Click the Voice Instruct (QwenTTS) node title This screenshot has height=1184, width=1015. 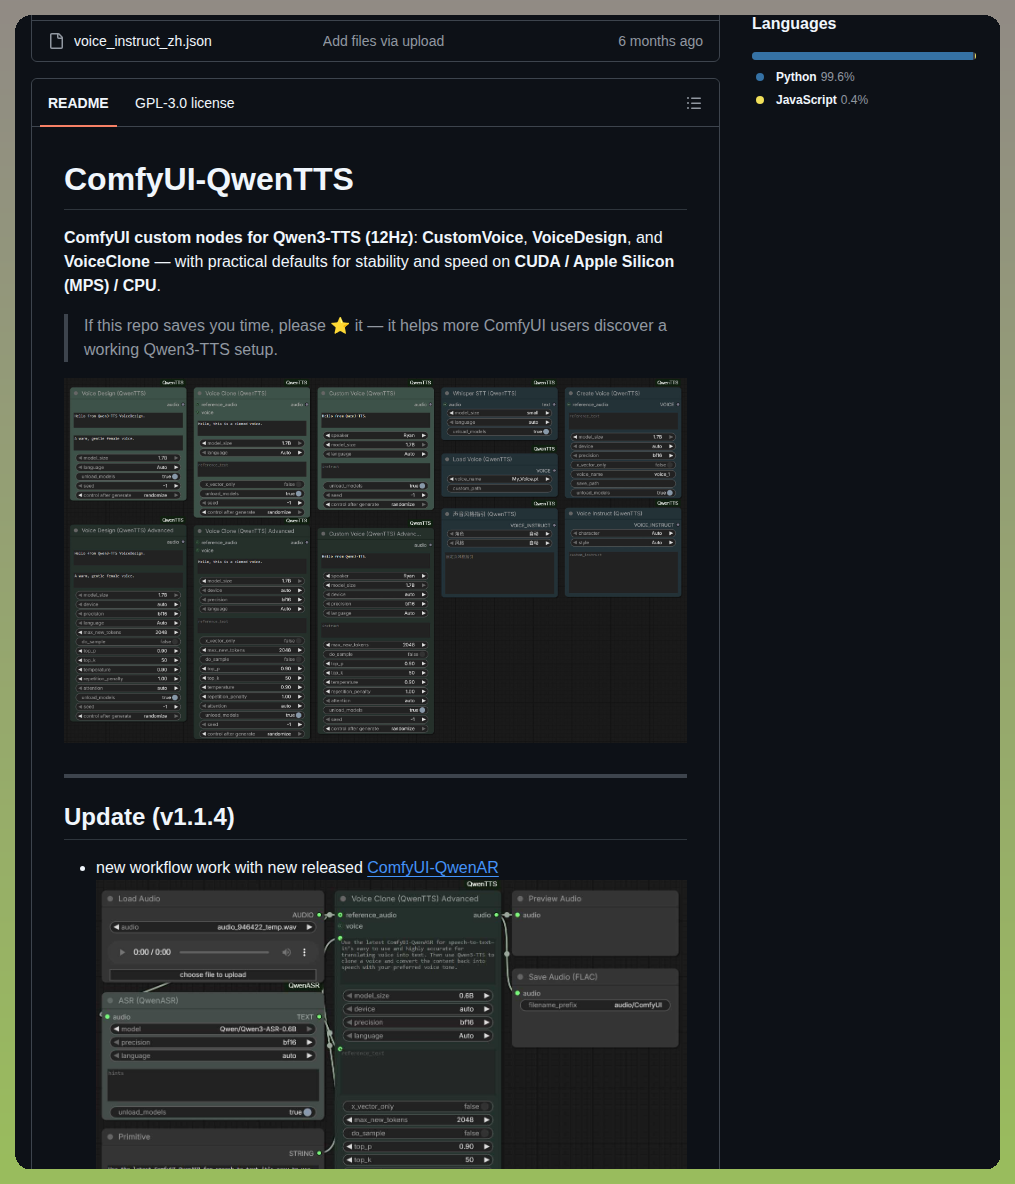(x=609, y=513)
